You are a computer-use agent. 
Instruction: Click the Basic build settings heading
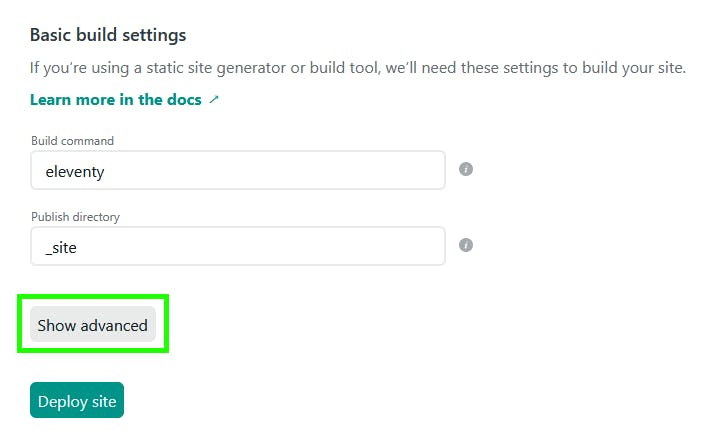[x=108, y=35]
